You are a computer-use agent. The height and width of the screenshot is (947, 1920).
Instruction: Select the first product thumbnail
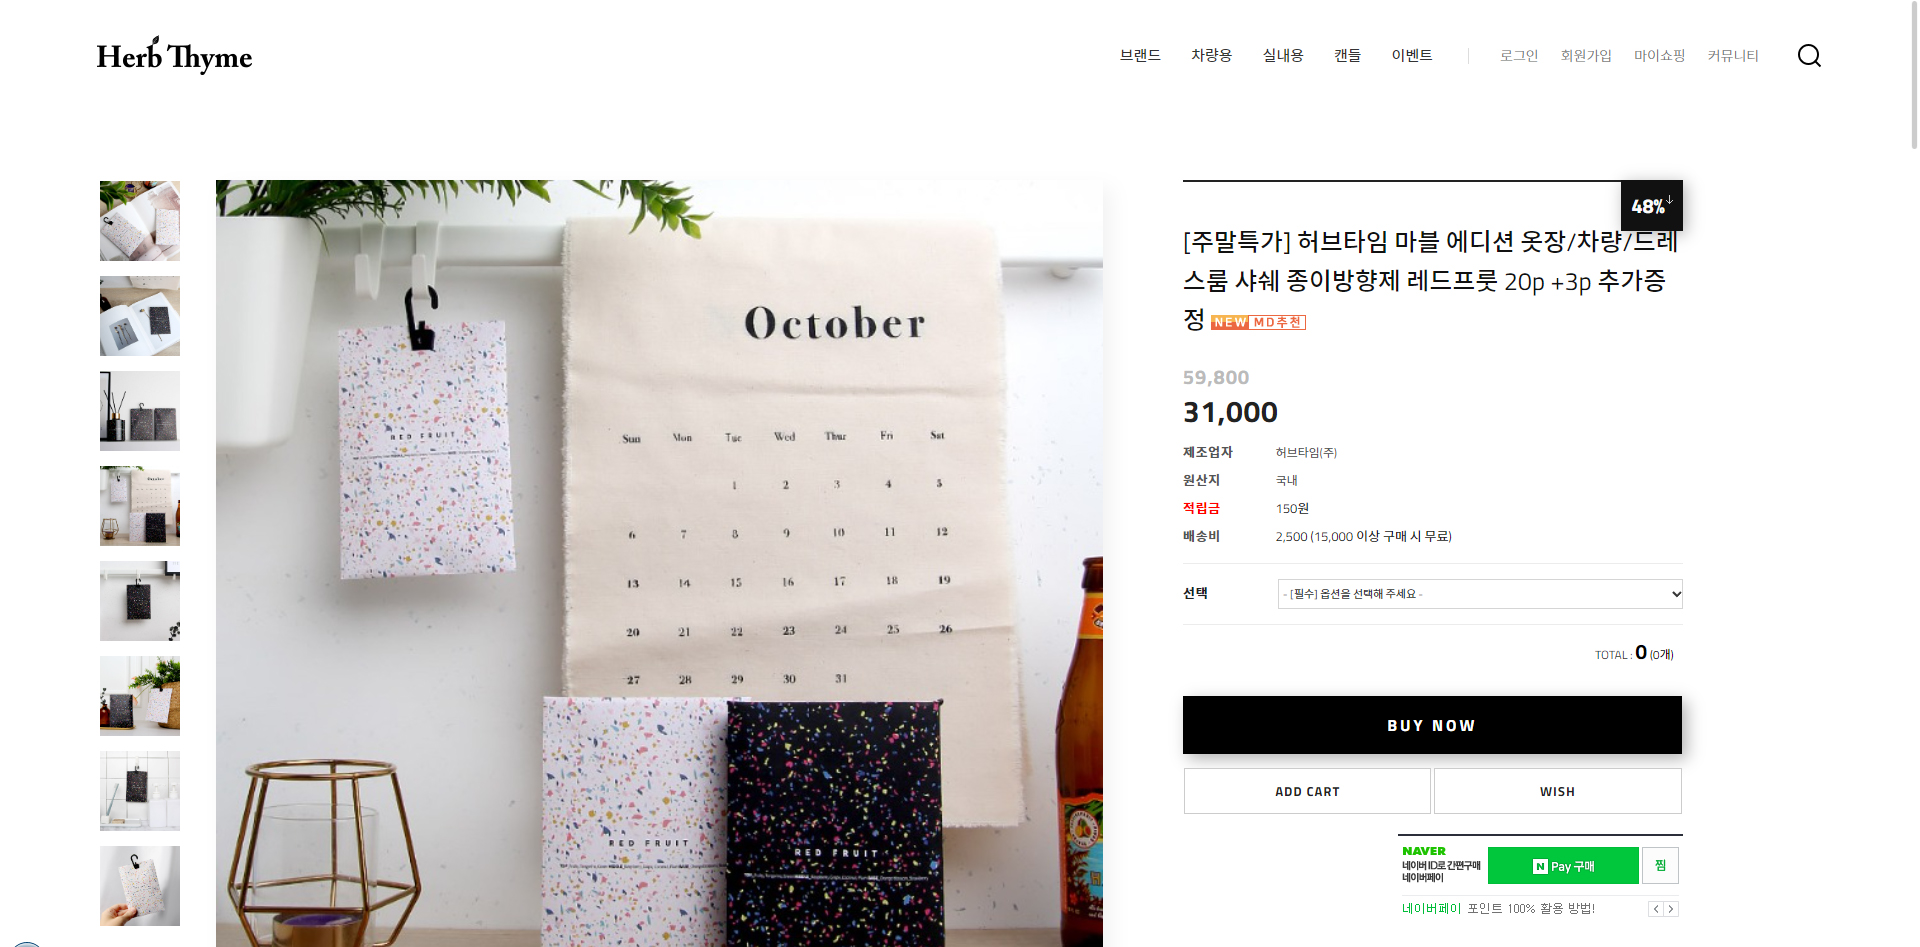pyautogui.click(x=140, y=221)
